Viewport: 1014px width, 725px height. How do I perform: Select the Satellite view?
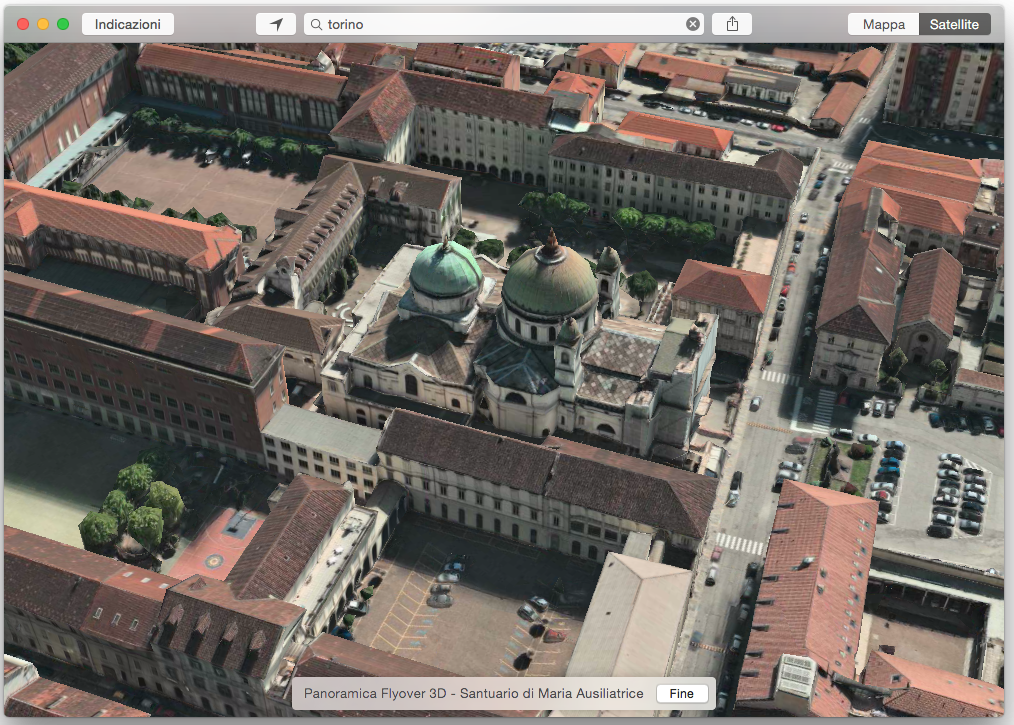[954, 24]
